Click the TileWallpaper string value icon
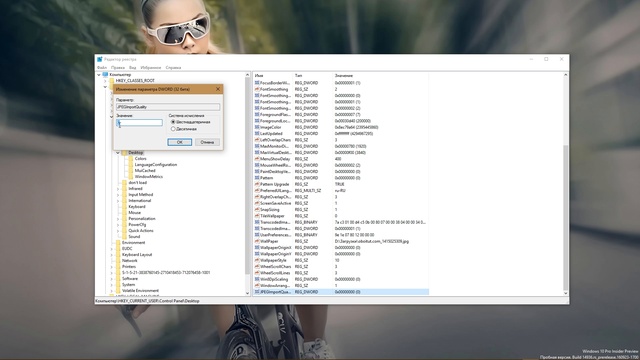 257,216
